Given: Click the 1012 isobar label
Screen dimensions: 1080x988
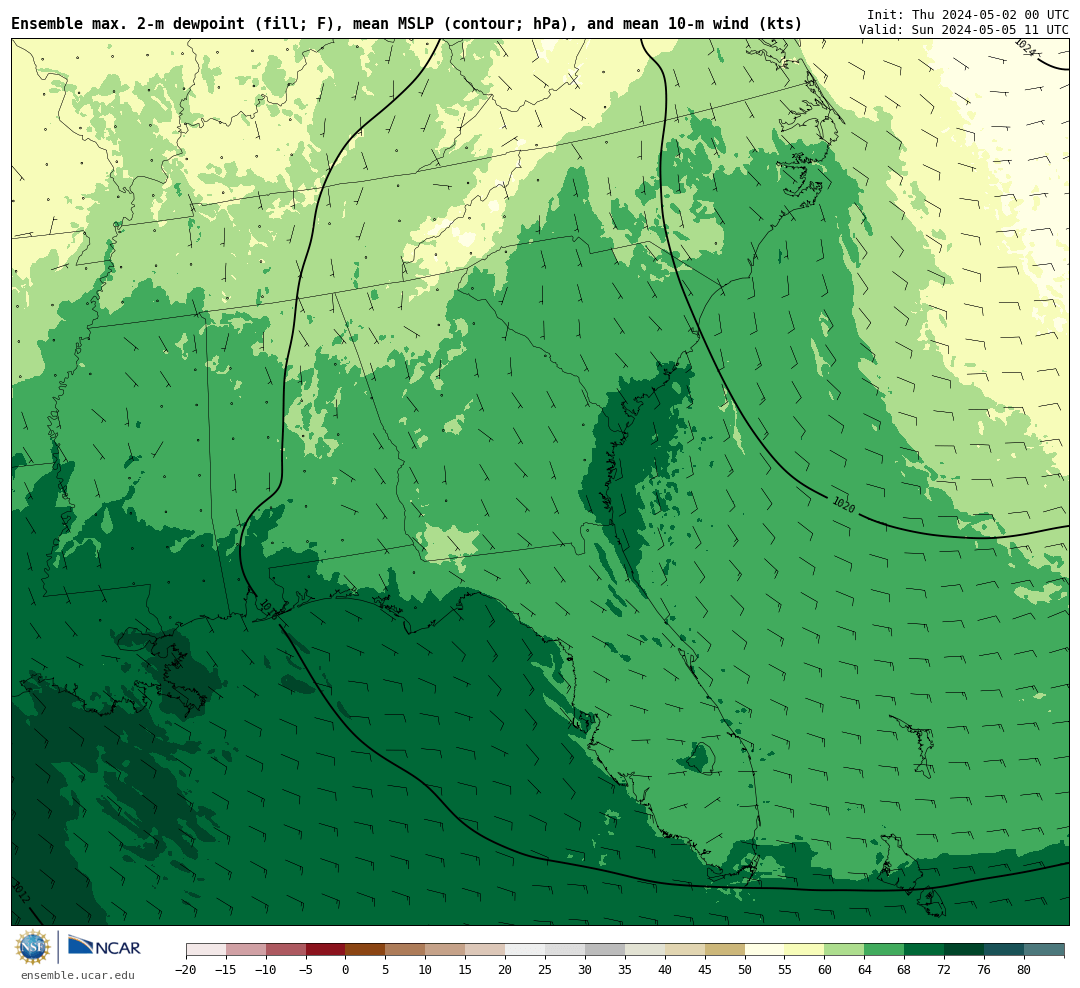Looking at the screenshot, I should coord(21,893).
